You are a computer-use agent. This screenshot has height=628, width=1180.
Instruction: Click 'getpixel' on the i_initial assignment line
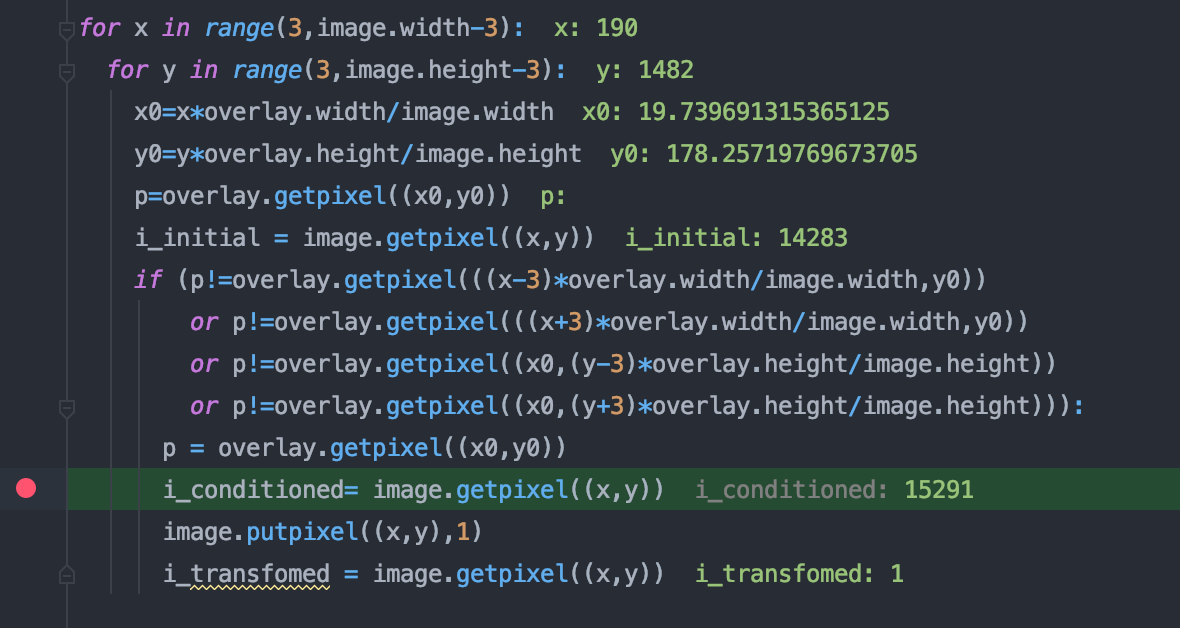tap(428, 238)
